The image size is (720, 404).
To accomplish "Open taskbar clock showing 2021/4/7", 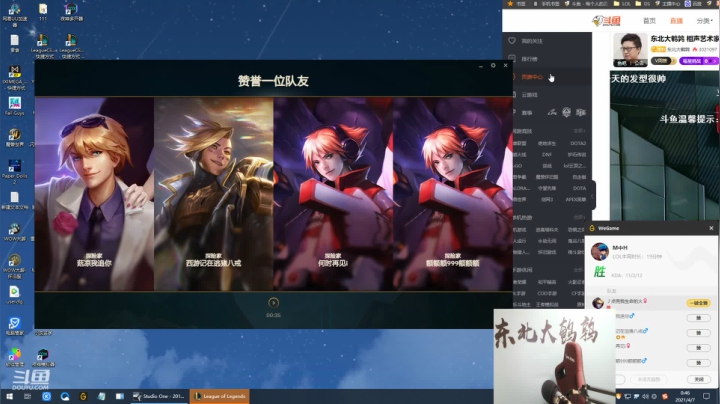I will coord(685,396).
